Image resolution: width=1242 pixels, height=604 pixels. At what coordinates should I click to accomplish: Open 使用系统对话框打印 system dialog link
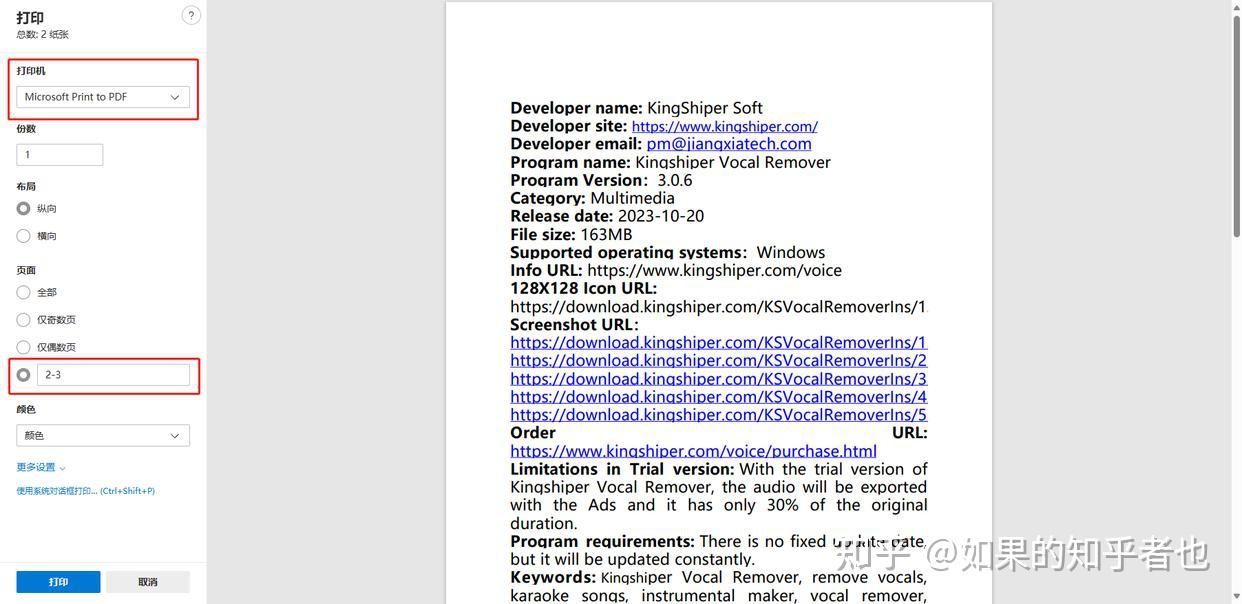[85, 491]
